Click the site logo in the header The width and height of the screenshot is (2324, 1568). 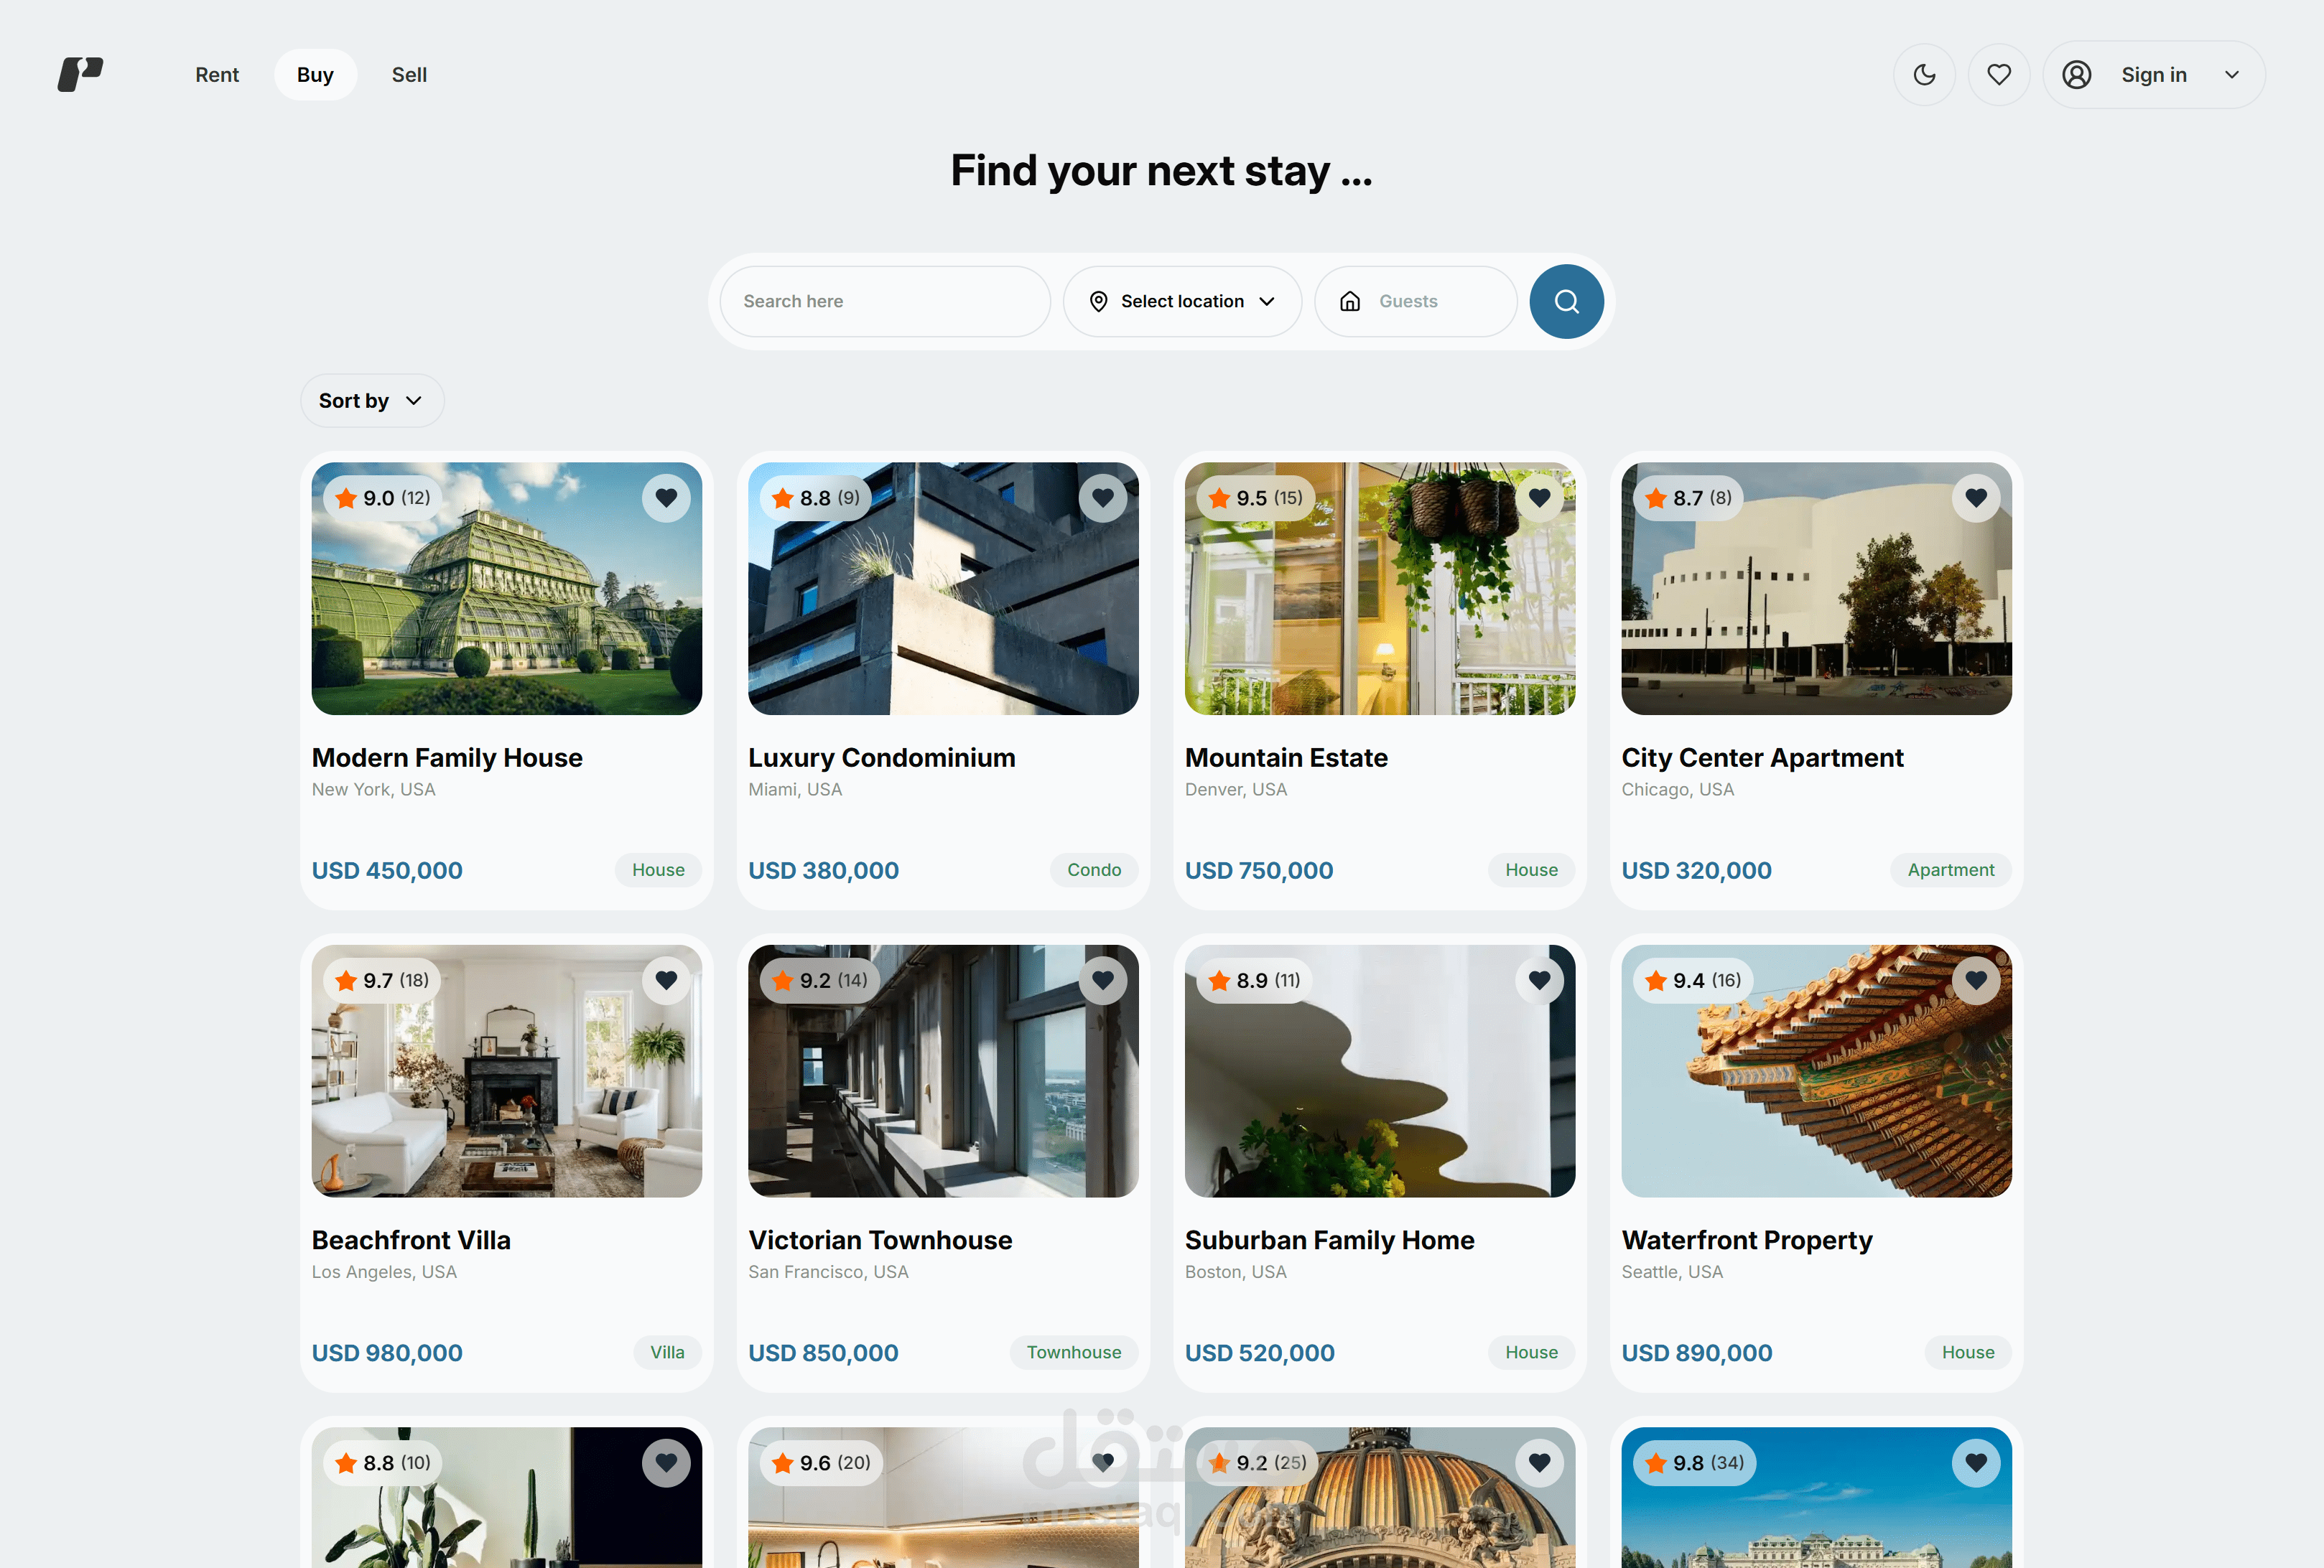[x=81, y=74]
